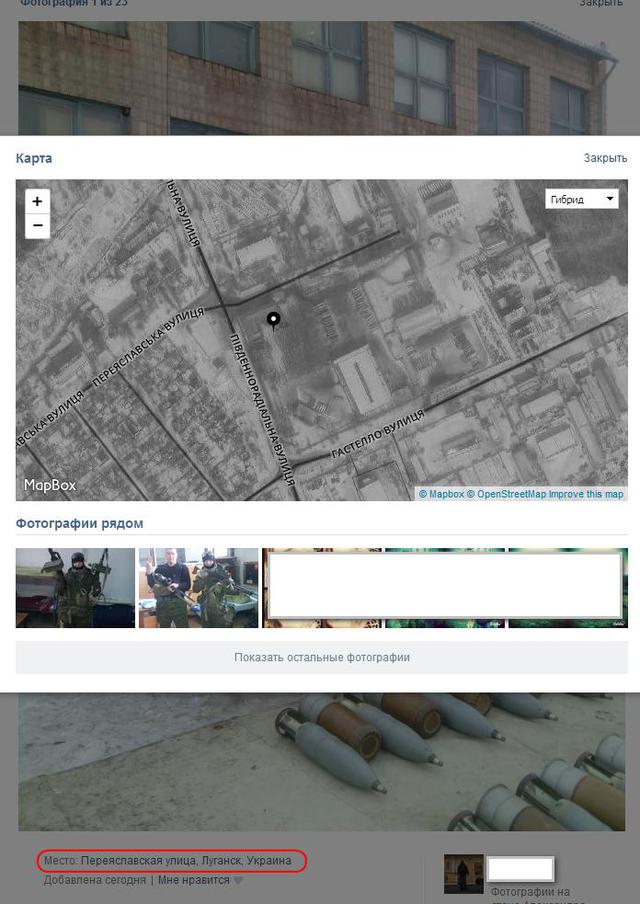Image resolution: width=640 pixels, height=904 pixels.
Task: Open second nearby photo with two men
Action: (x=198, y=588)
